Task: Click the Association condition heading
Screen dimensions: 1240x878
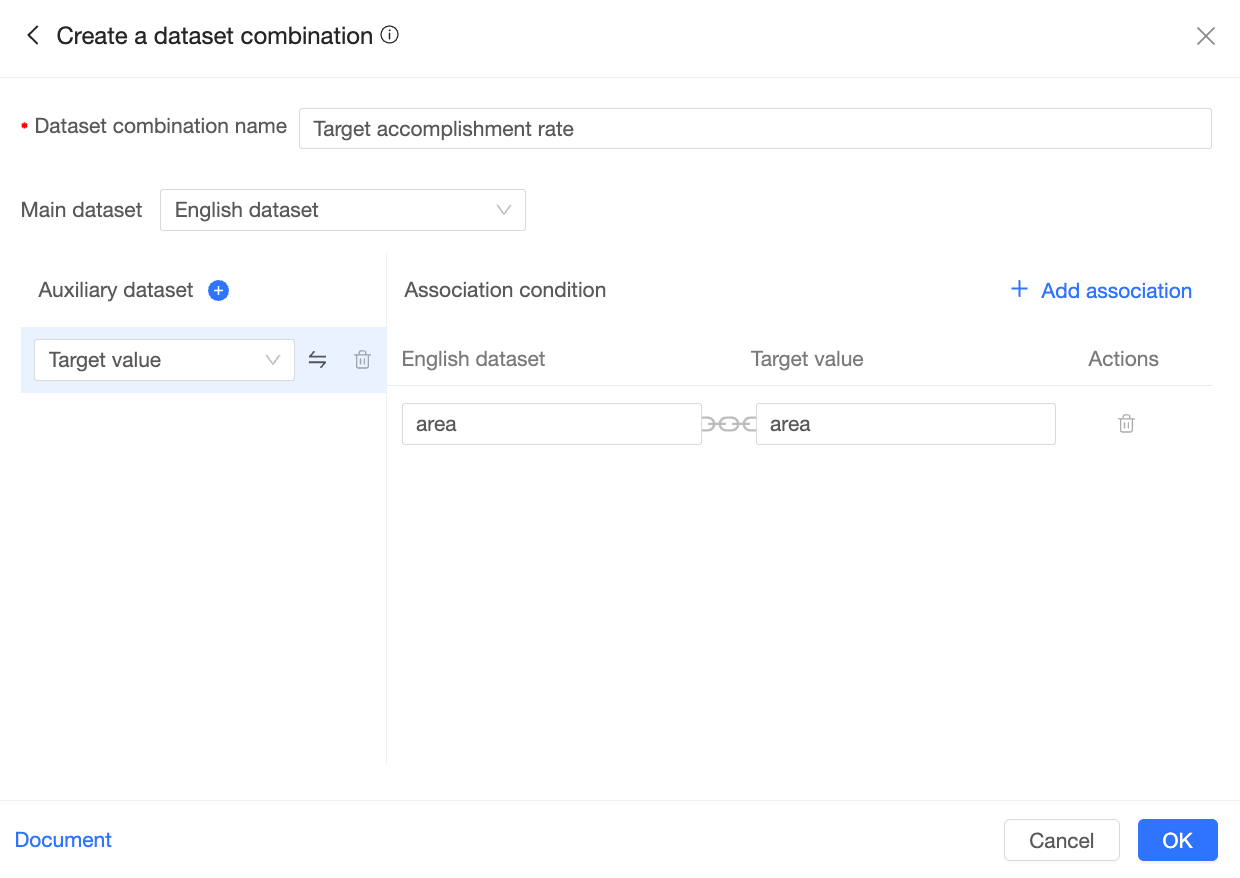Action: (x=505, y=290)
